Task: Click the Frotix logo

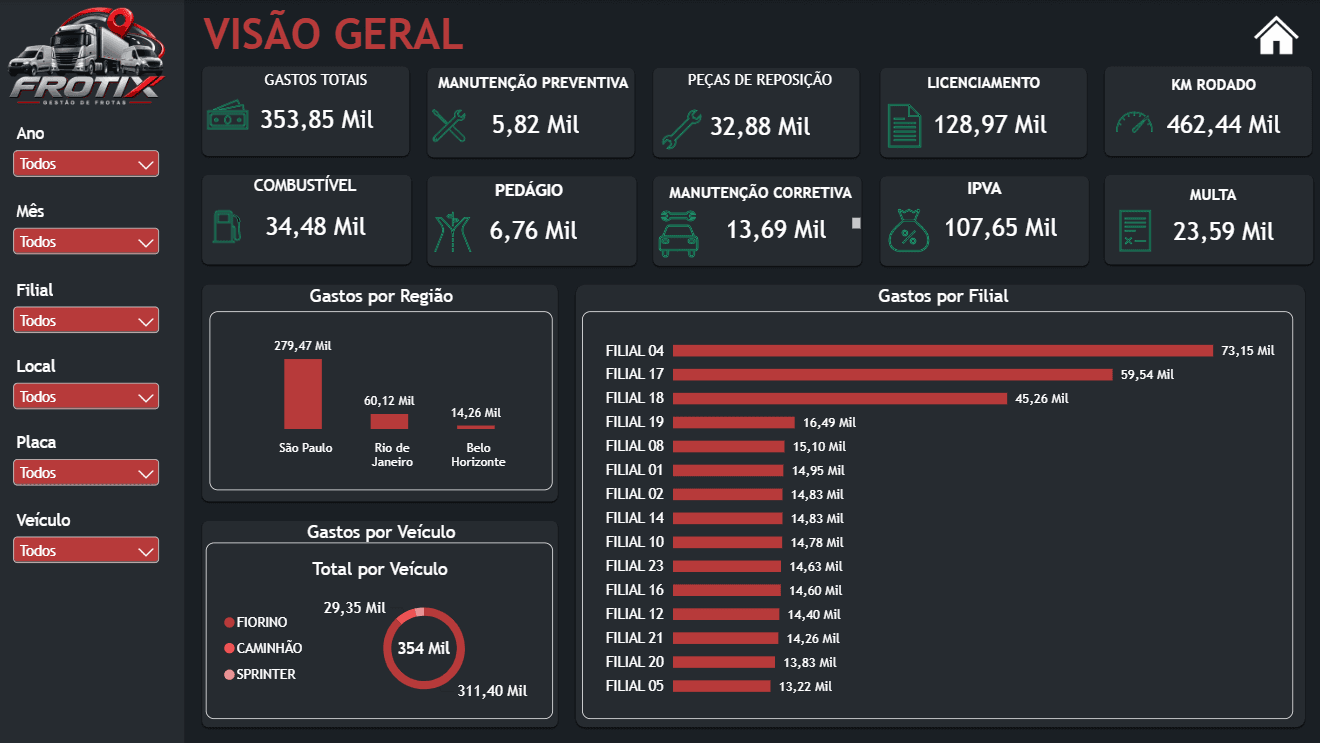Action: [x=85, y=55]
